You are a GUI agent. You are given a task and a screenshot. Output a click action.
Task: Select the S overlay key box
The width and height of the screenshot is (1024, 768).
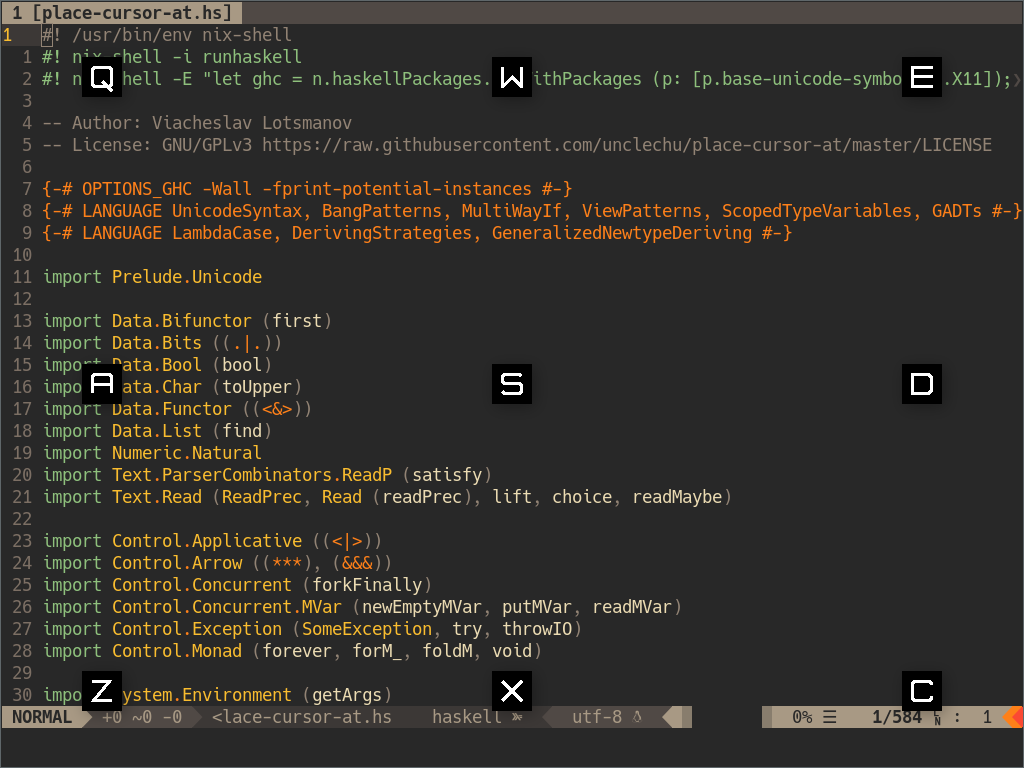pos(512,384)
